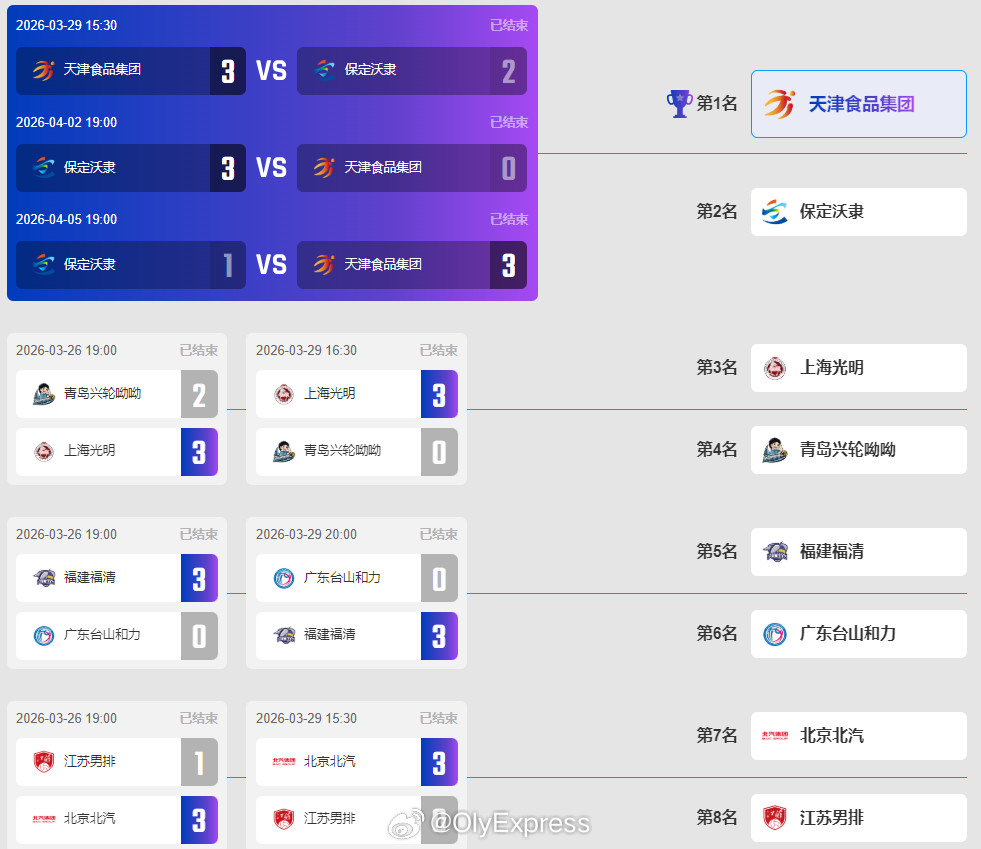This screenshot has height=849, width=981.
Task: Click the 已结束 status label on the top match
Action: coord(508,26)
